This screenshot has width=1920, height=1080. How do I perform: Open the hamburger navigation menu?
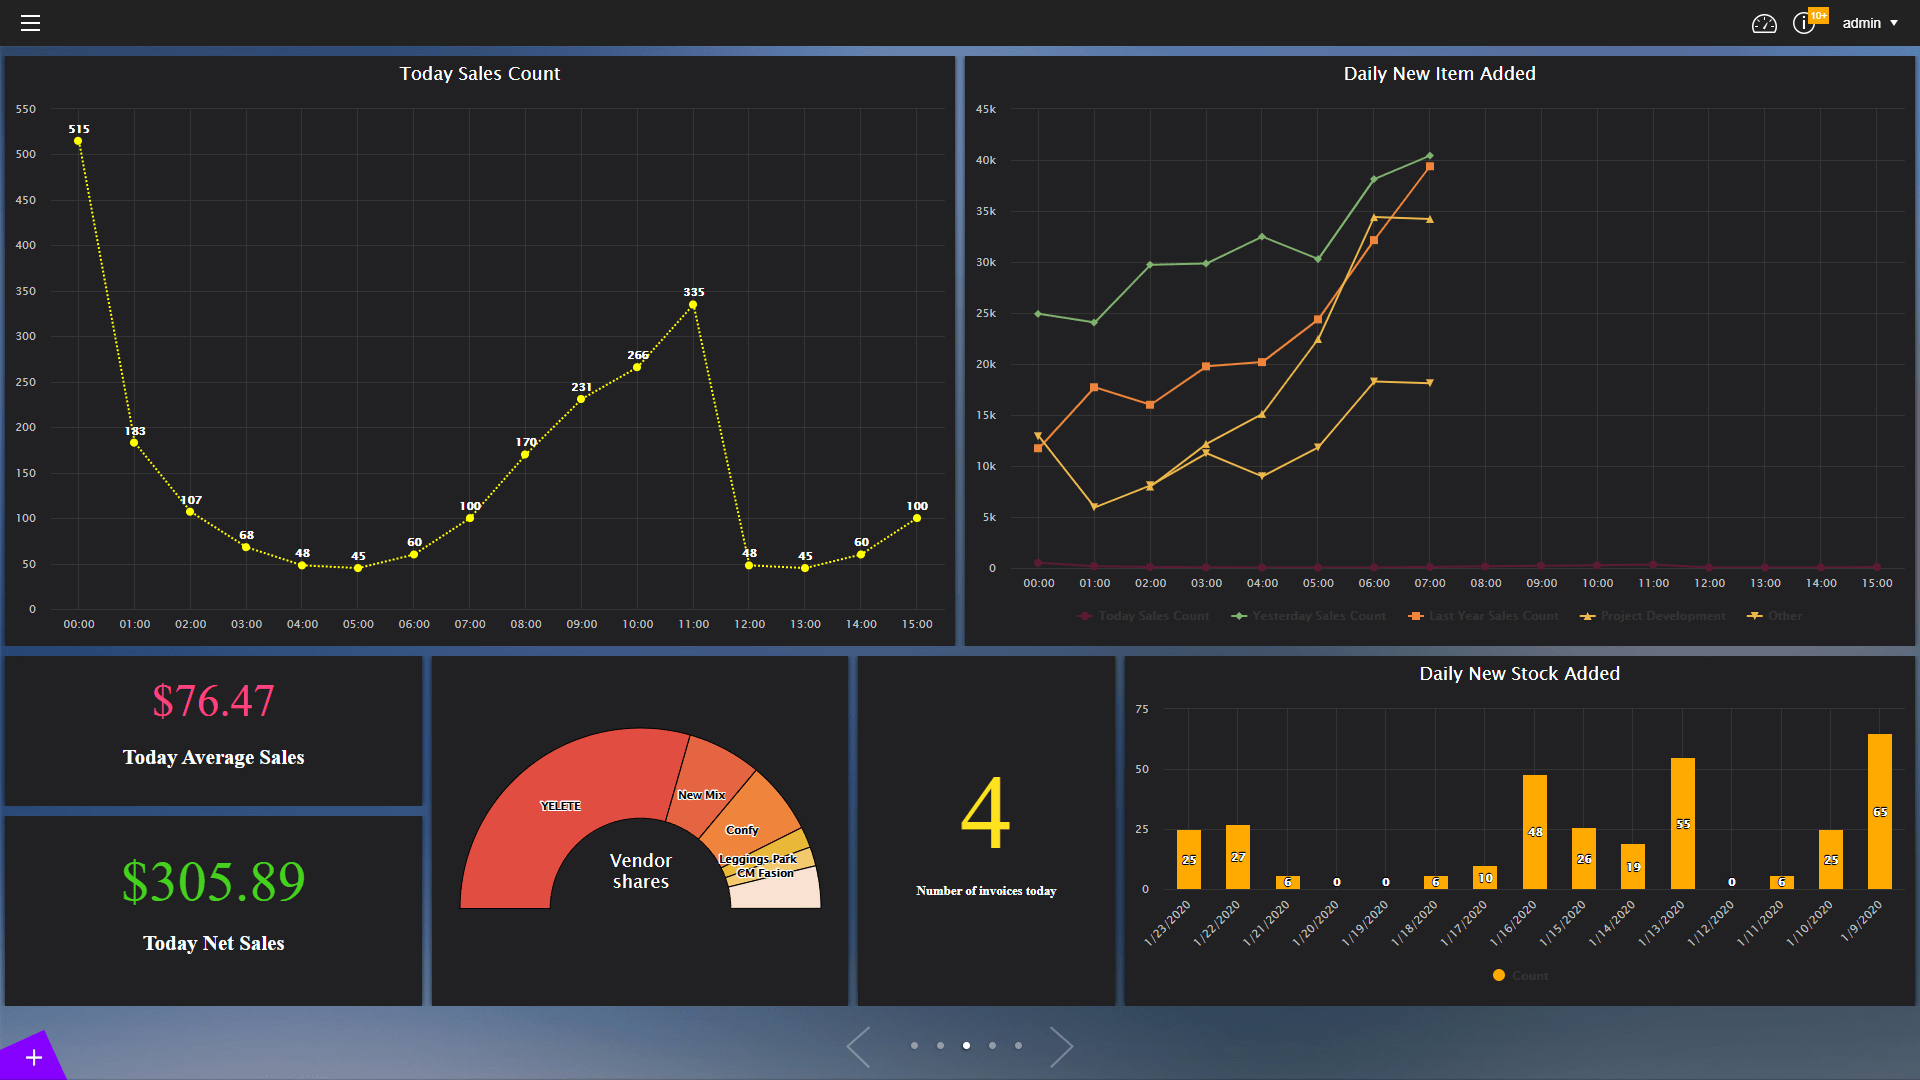tap(30, 23)
